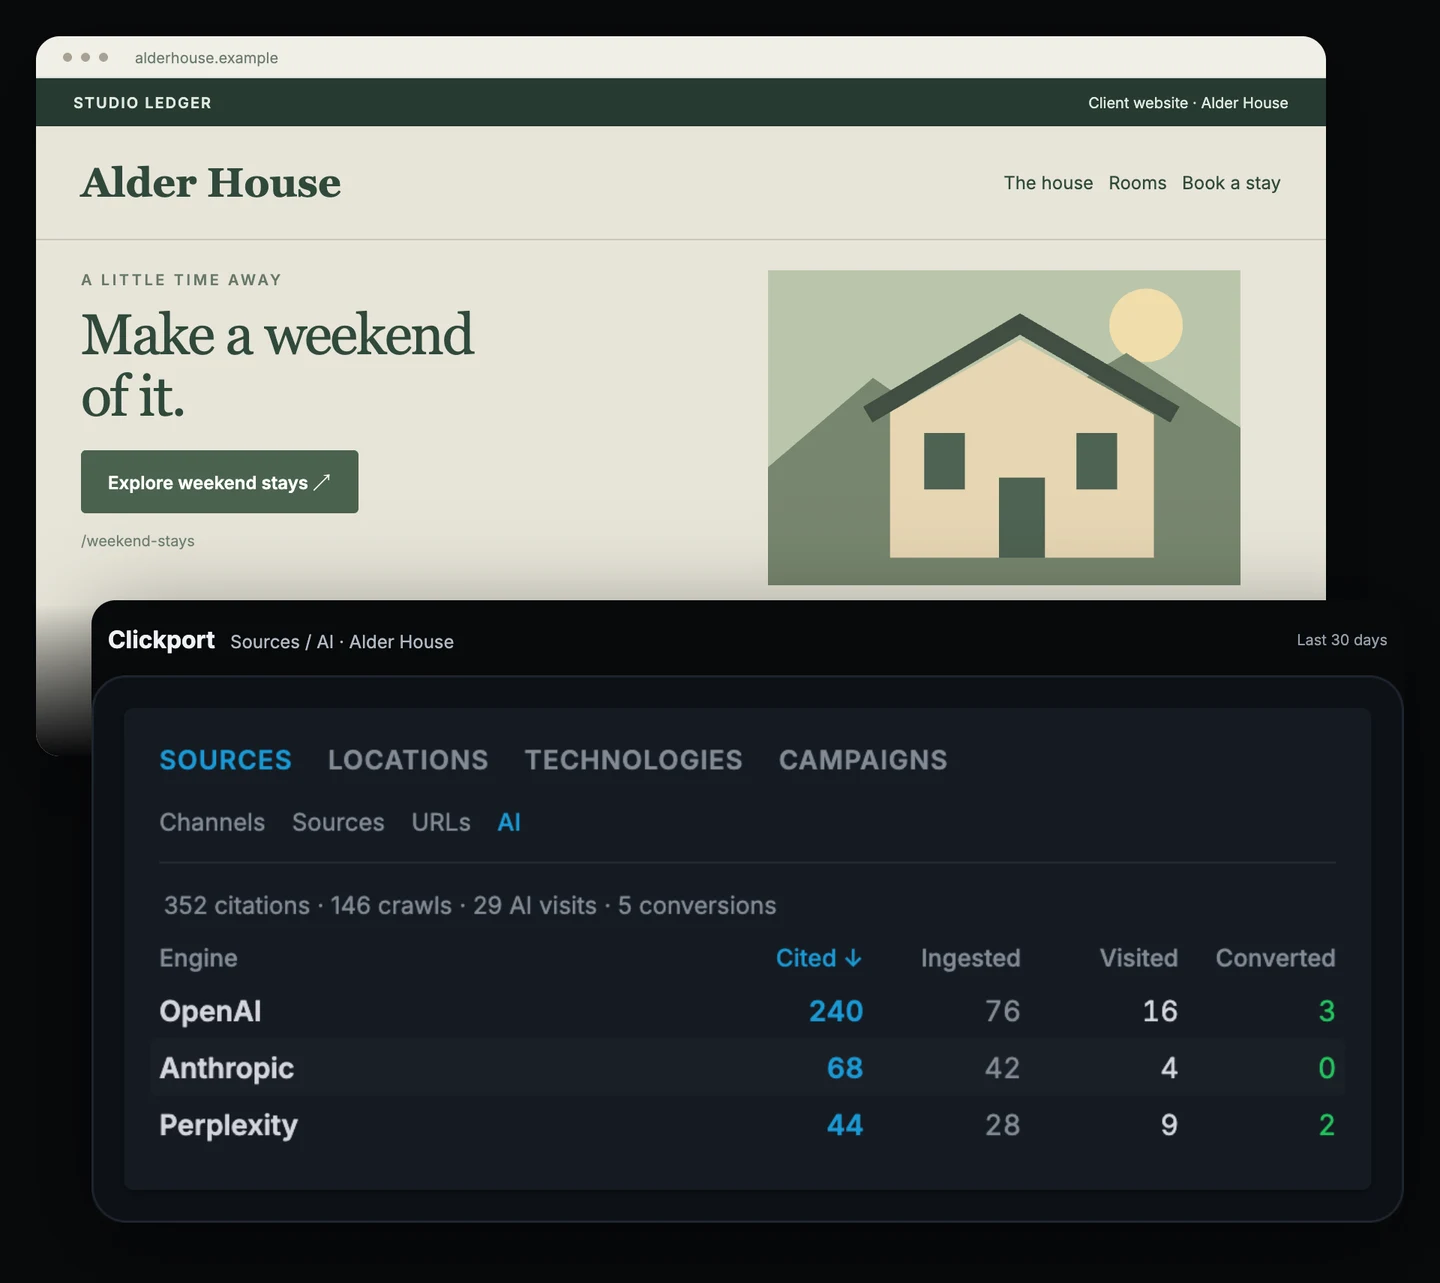Click OpenAI visited value 16
Screen dimensions: 1440x1283
point(1160,1011)
